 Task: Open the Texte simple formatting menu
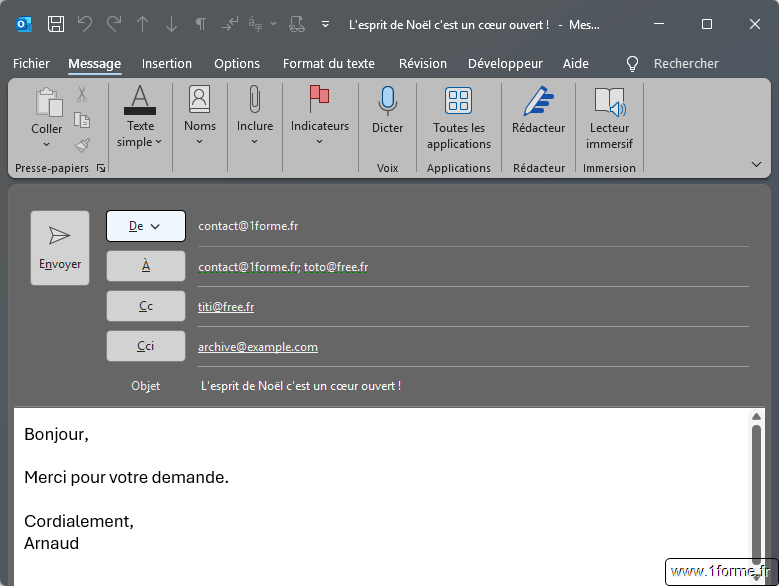coord(140,117)
